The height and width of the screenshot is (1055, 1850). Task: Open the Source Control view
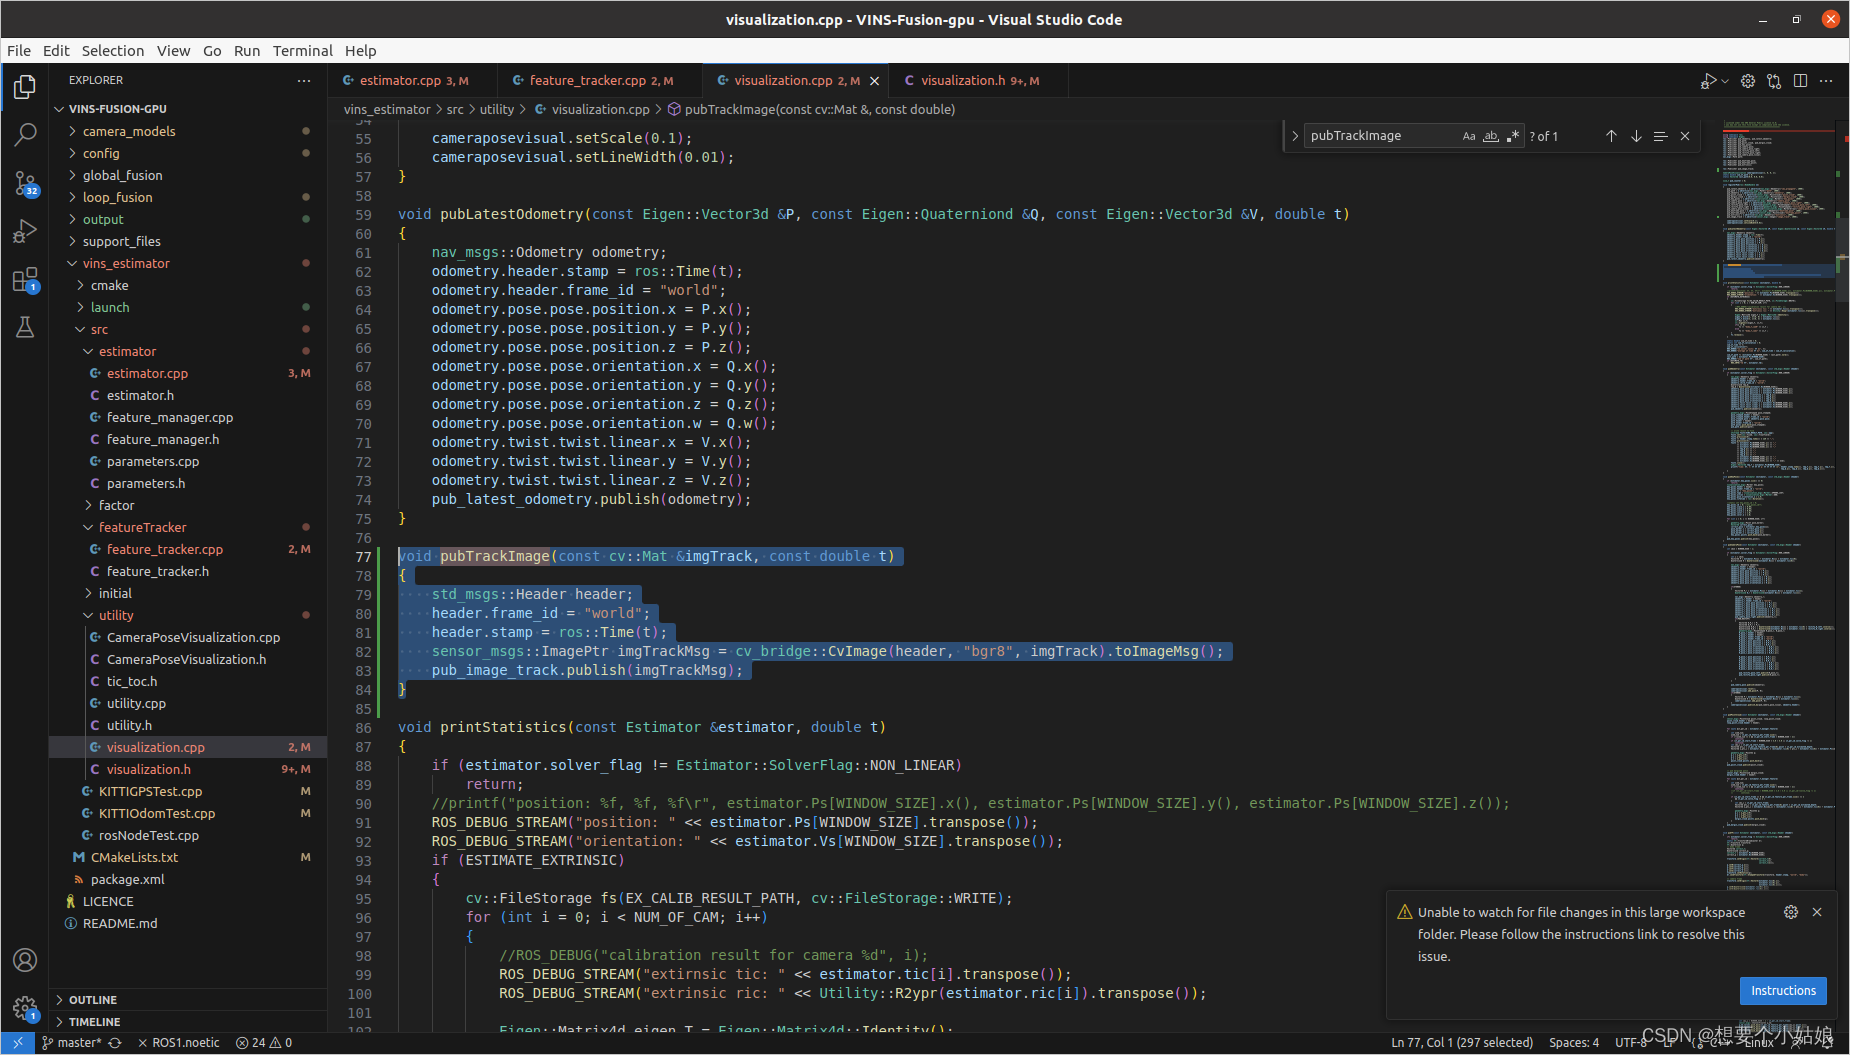pyautogui.click(x=25, y=184)
